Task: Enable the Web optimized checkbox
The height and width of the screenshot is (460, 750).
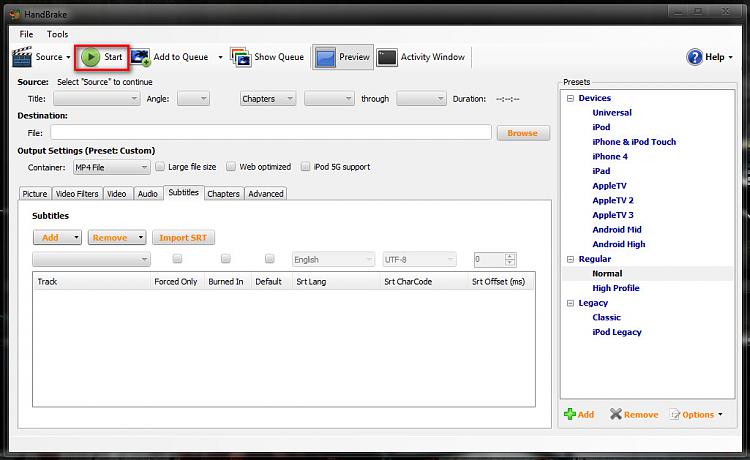Action: click(231, 166)
